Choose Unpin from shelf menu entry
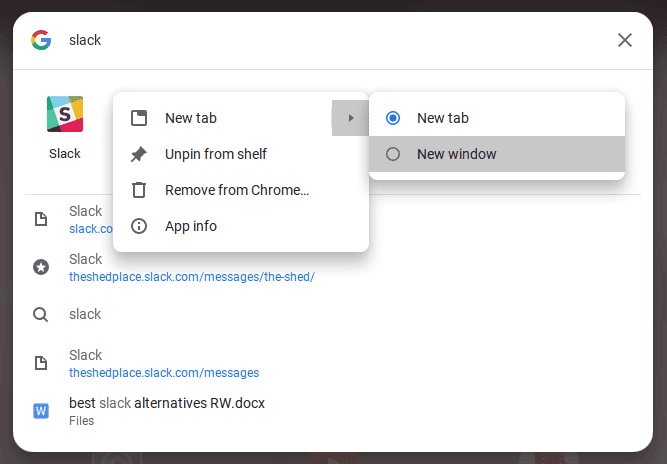The height and width of the screenshot is (464, 667). point(241,154)
